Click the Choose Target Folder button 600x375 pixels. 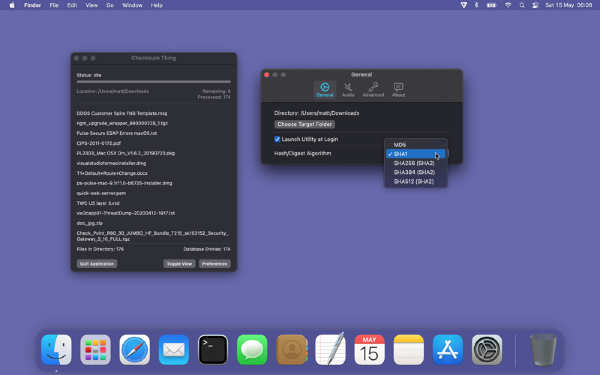click(305, 124)
